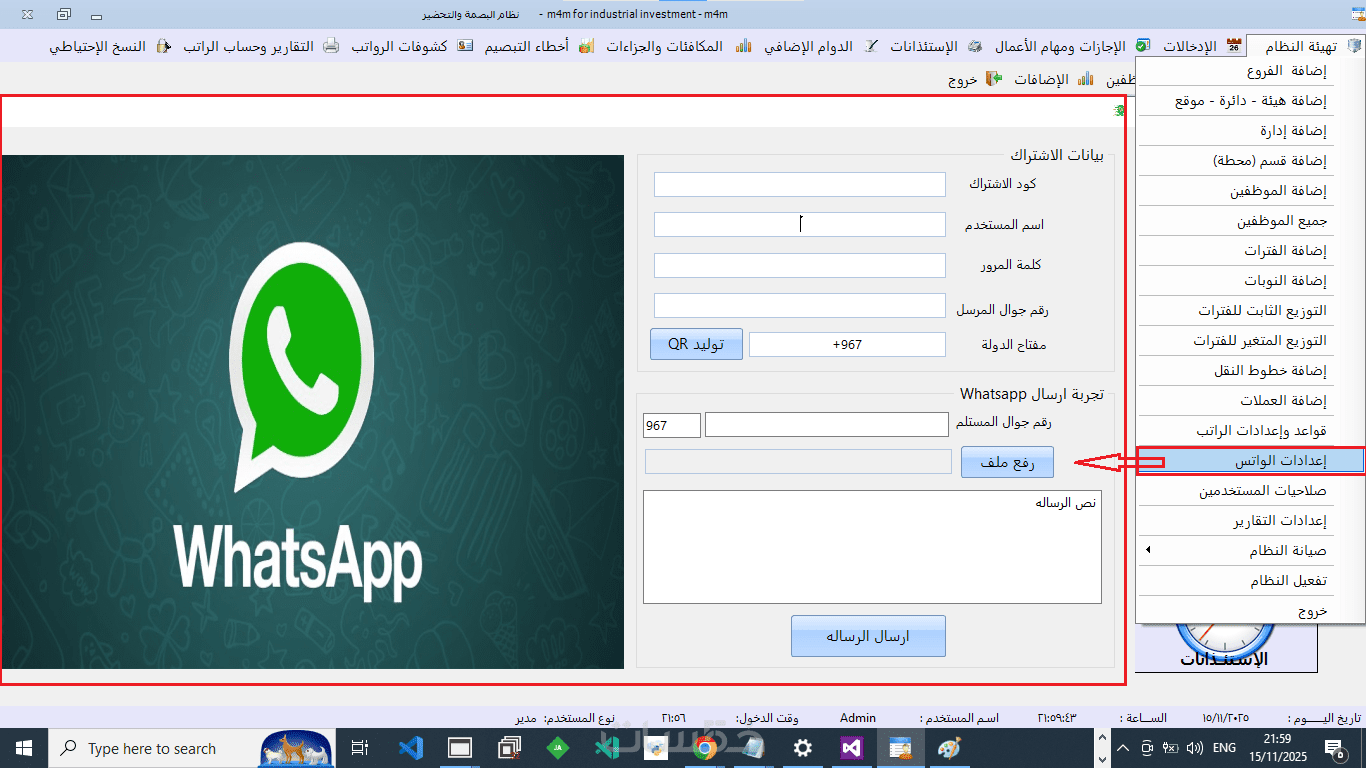Image resolution: width=1366 pixels, height=768 pixels.
Task: Select the highlighted إعدادات الواتس entry
Action: pyautogui.click(x=1250, y=461)
